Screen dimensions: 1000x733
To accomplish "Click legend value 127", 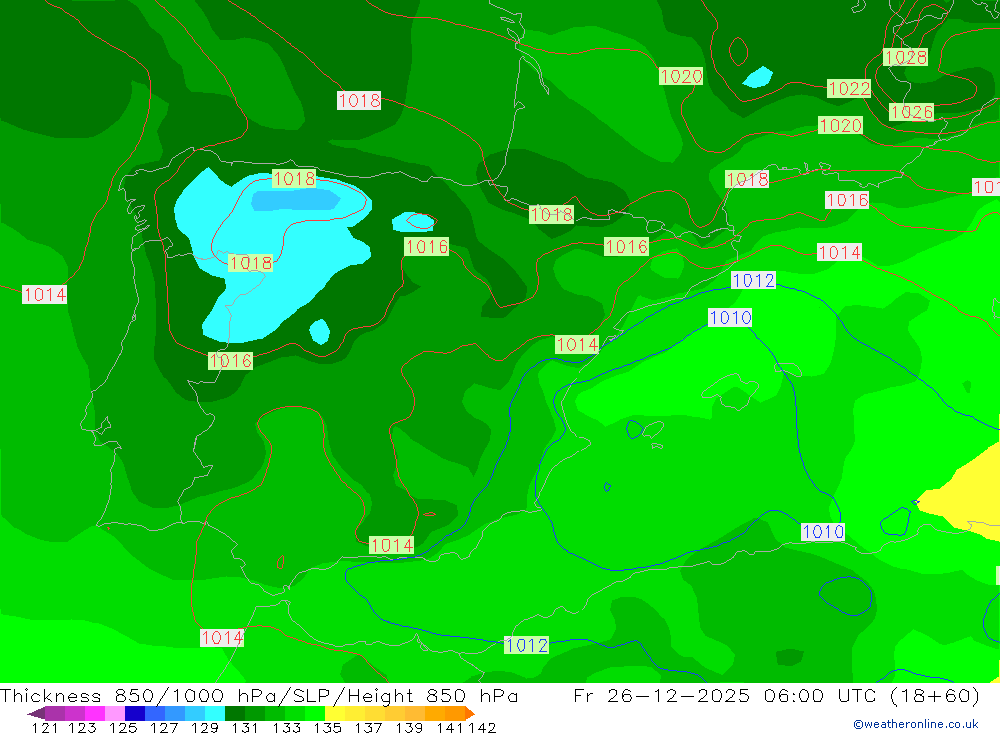I will [x=164, y=727].
